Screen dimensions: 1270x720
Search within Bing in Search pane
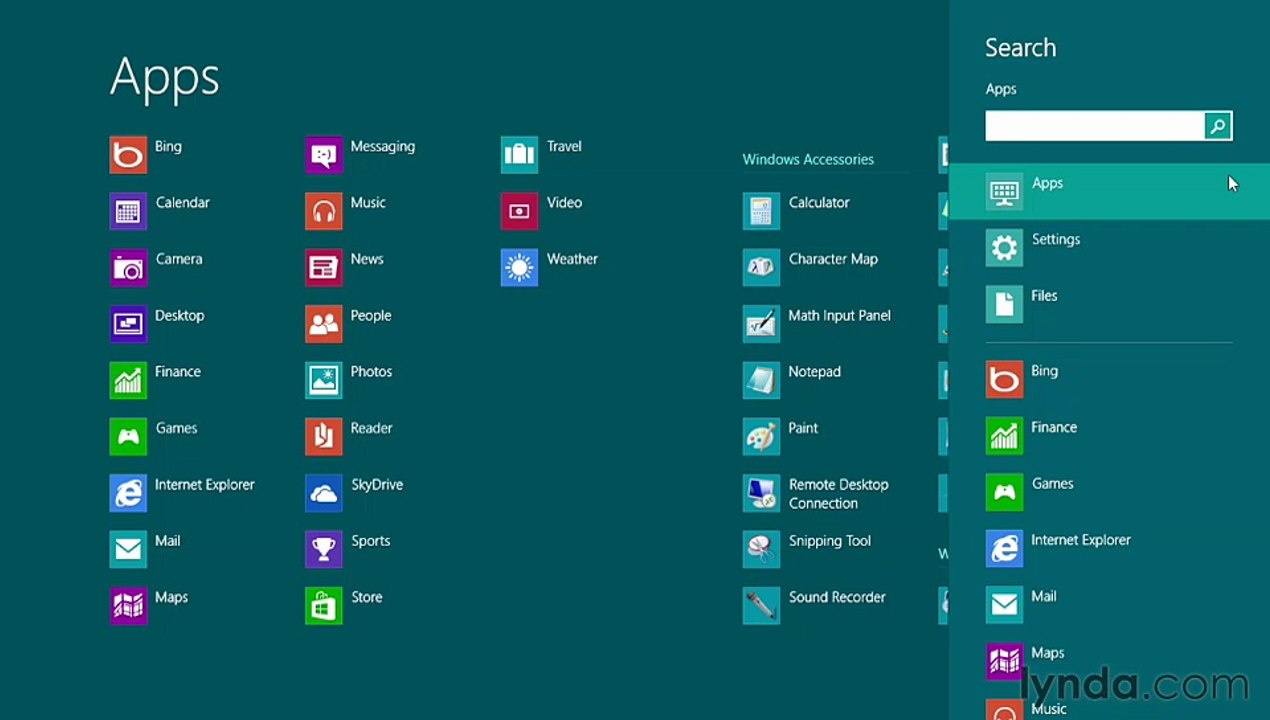[1109, 379]
